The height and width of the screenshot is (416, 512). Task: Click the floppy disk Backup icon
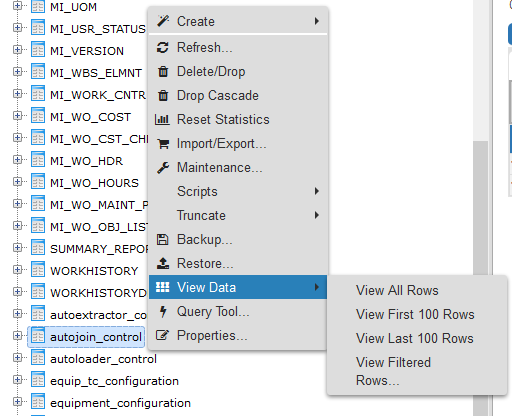pyautogui.click(x=163, y=239)
